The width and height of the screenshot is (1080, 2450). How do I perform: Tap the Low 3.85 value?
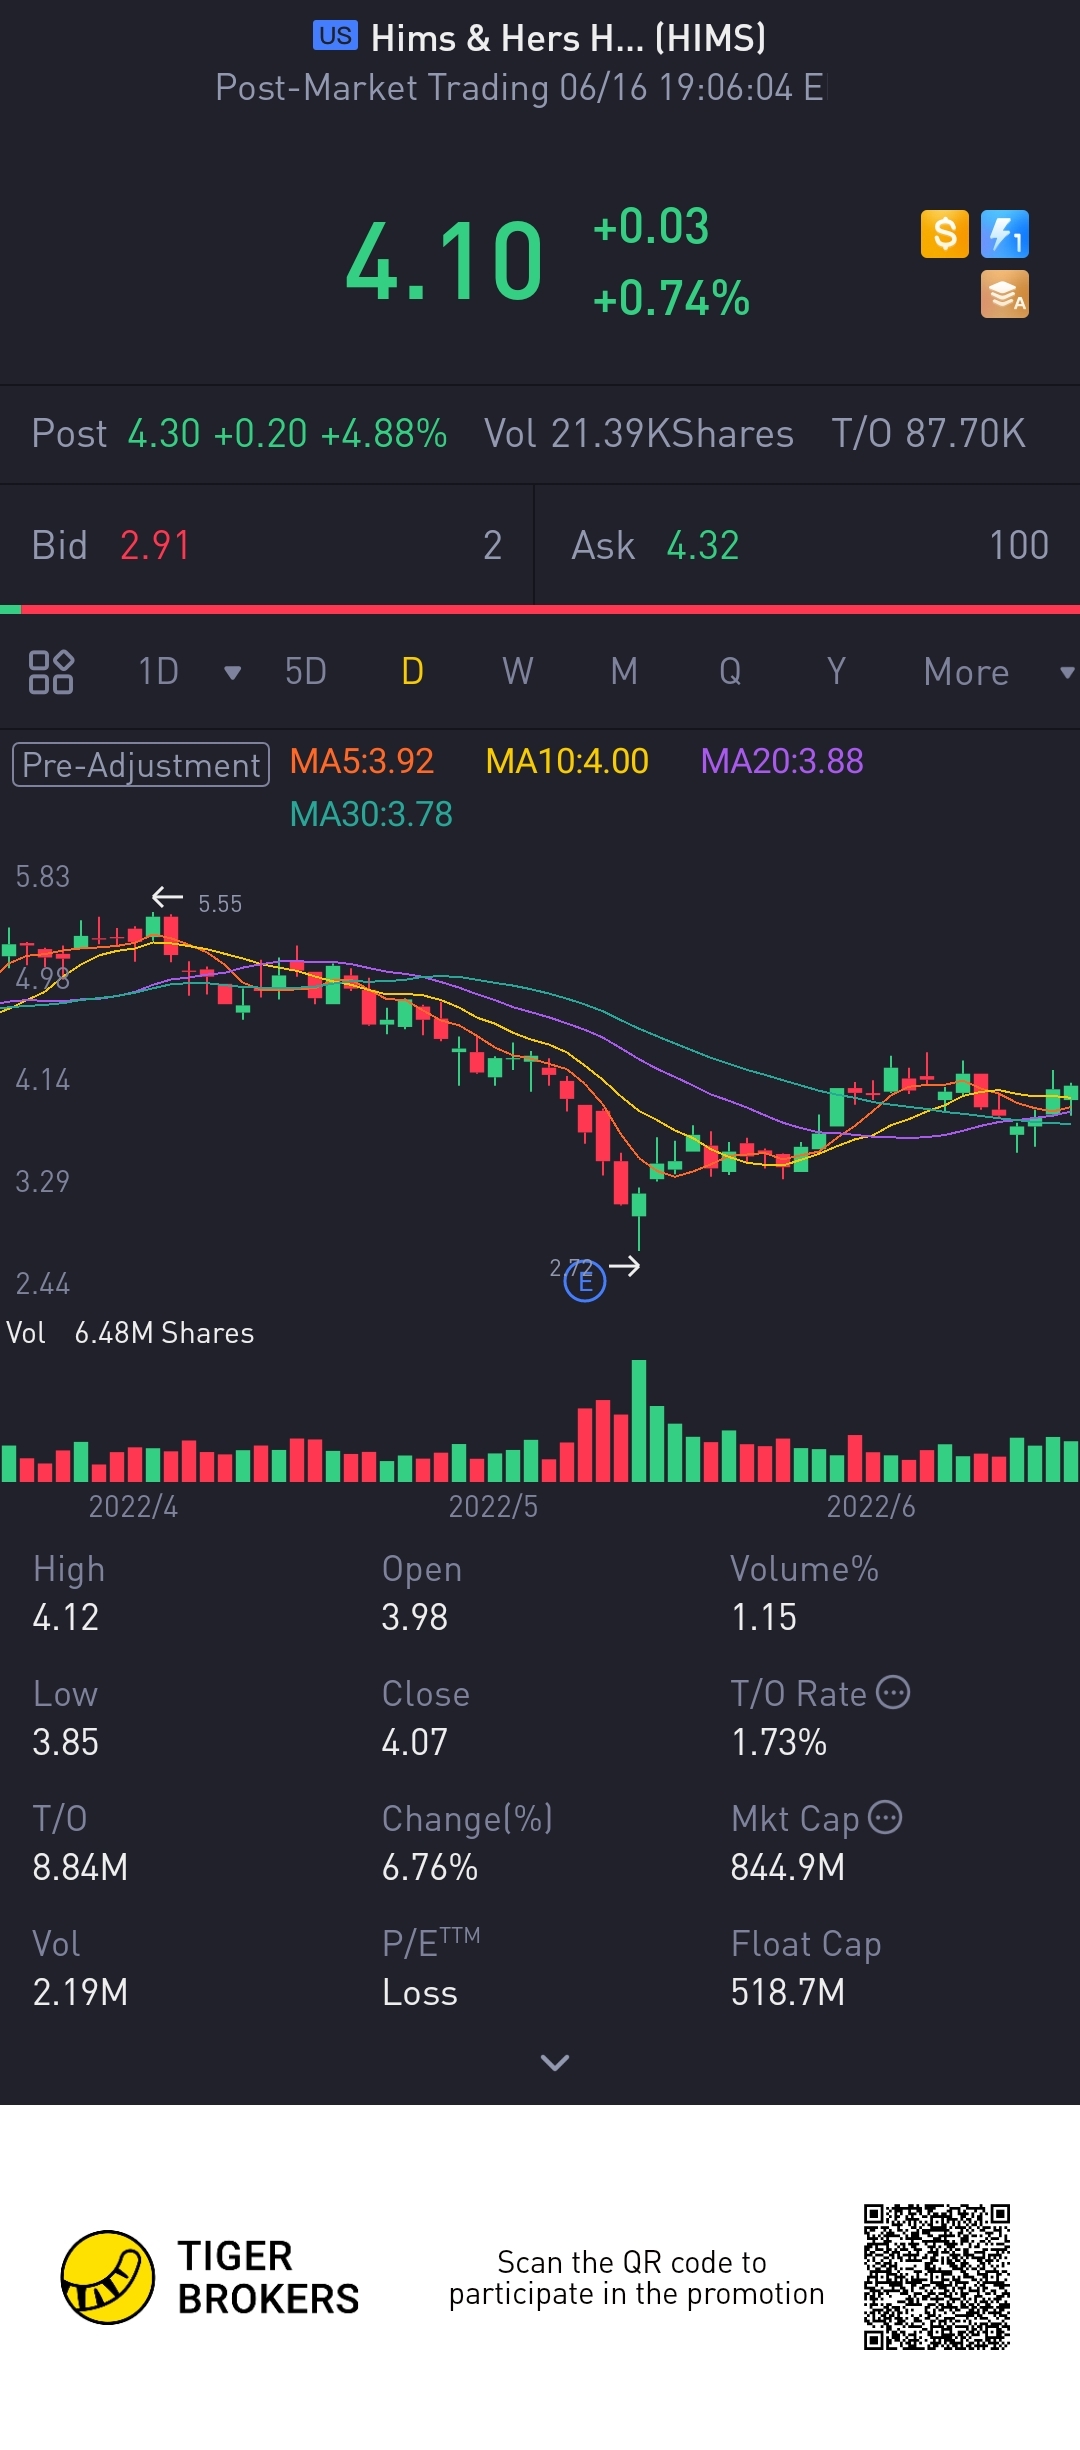66,1742
